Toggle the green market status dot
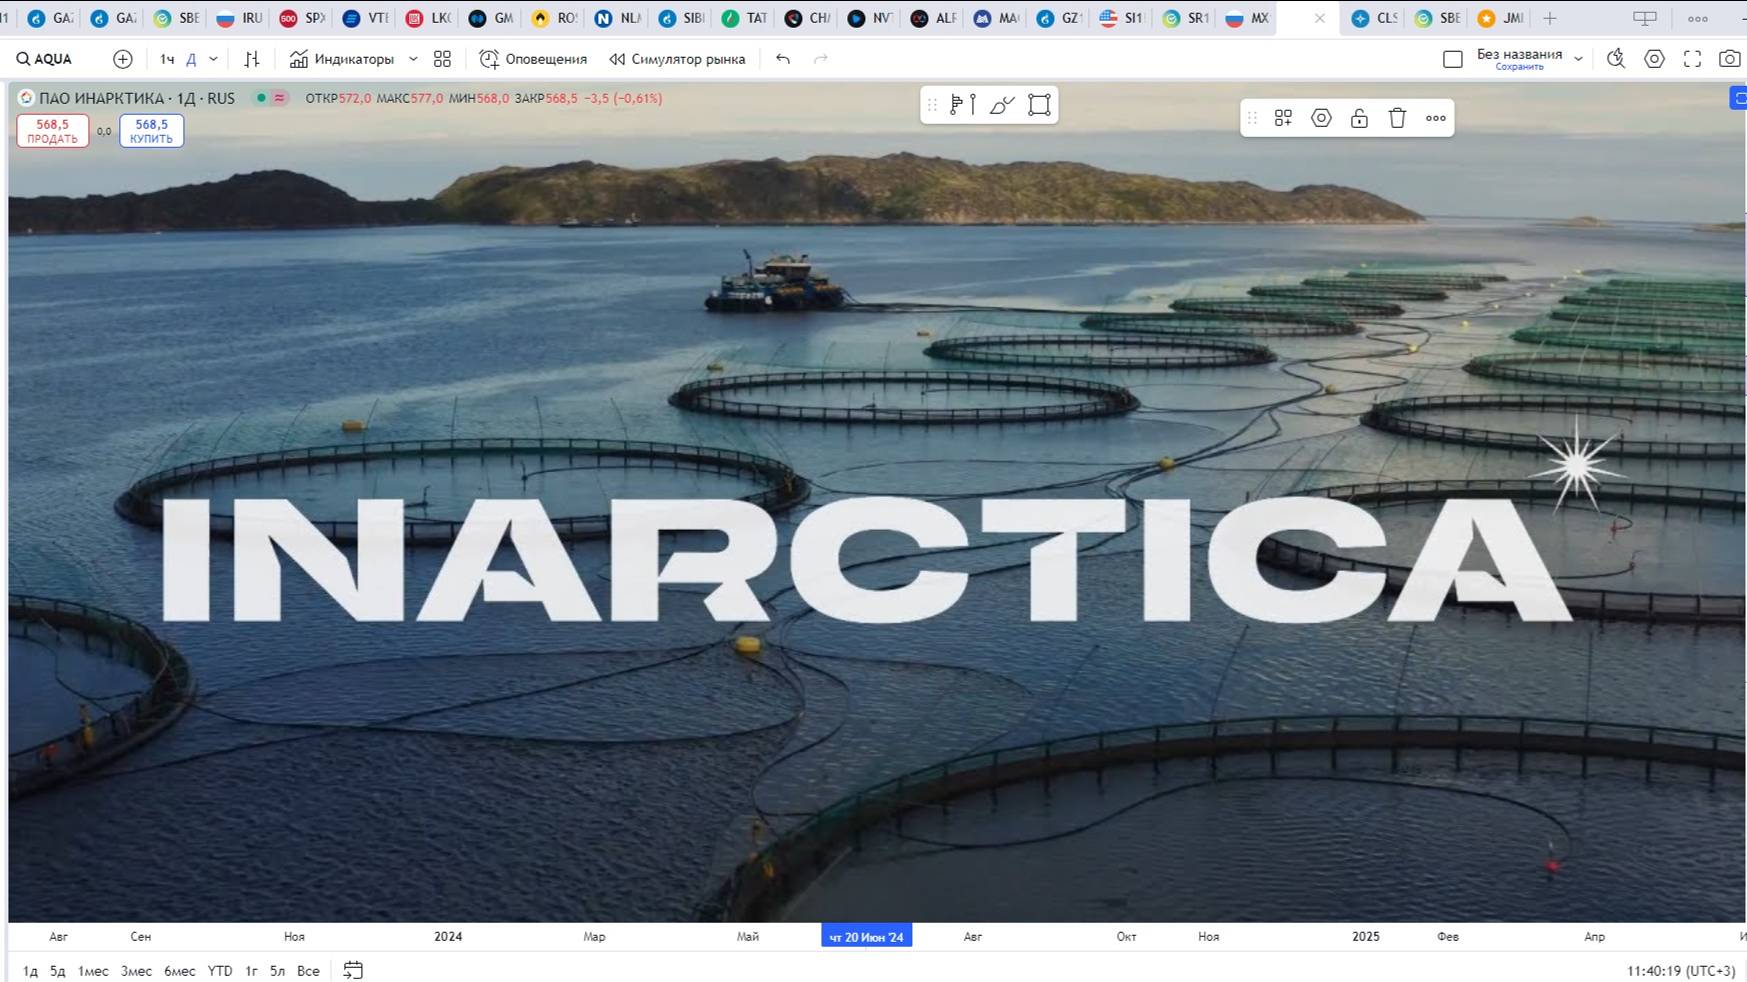 [x=261, y=98]
